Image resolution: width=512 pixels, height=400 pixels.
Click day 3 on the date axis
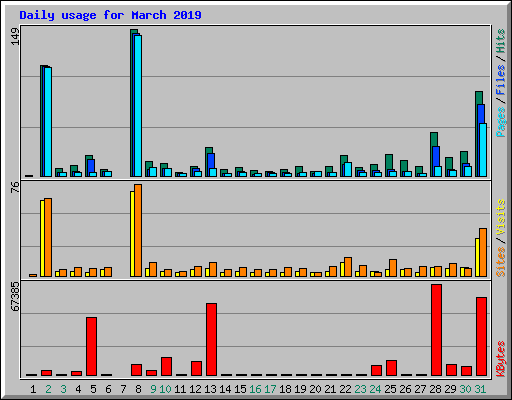63,389
